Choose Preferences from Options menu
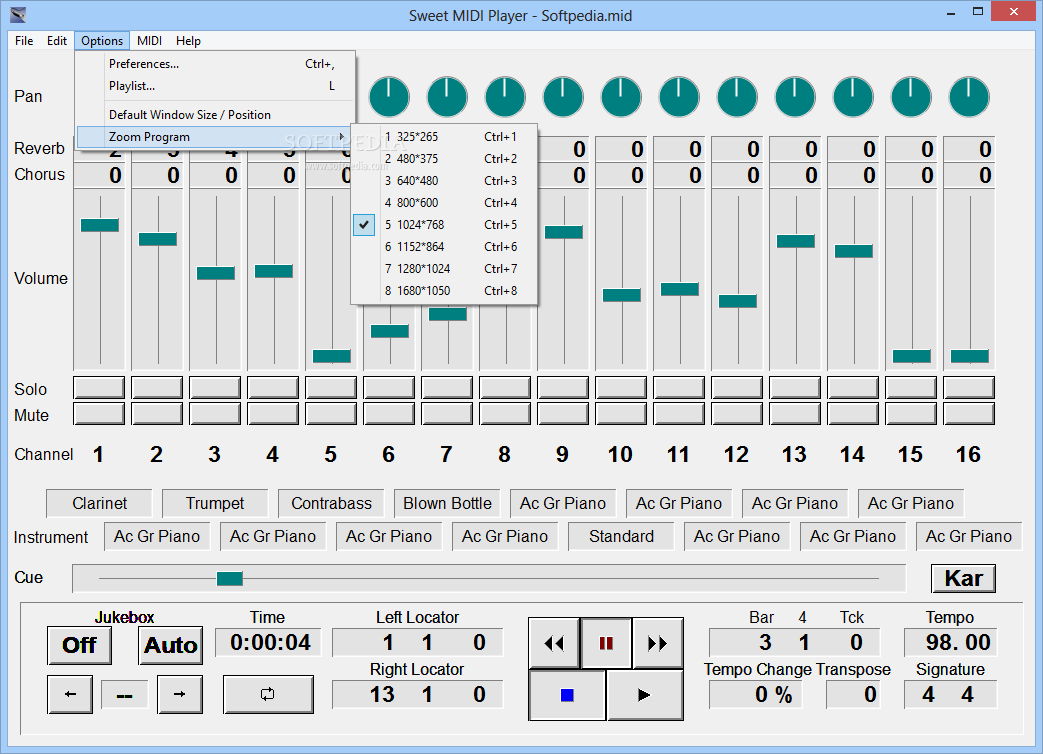The width and height of the screenshot is (1043, 754). (215, 64)
